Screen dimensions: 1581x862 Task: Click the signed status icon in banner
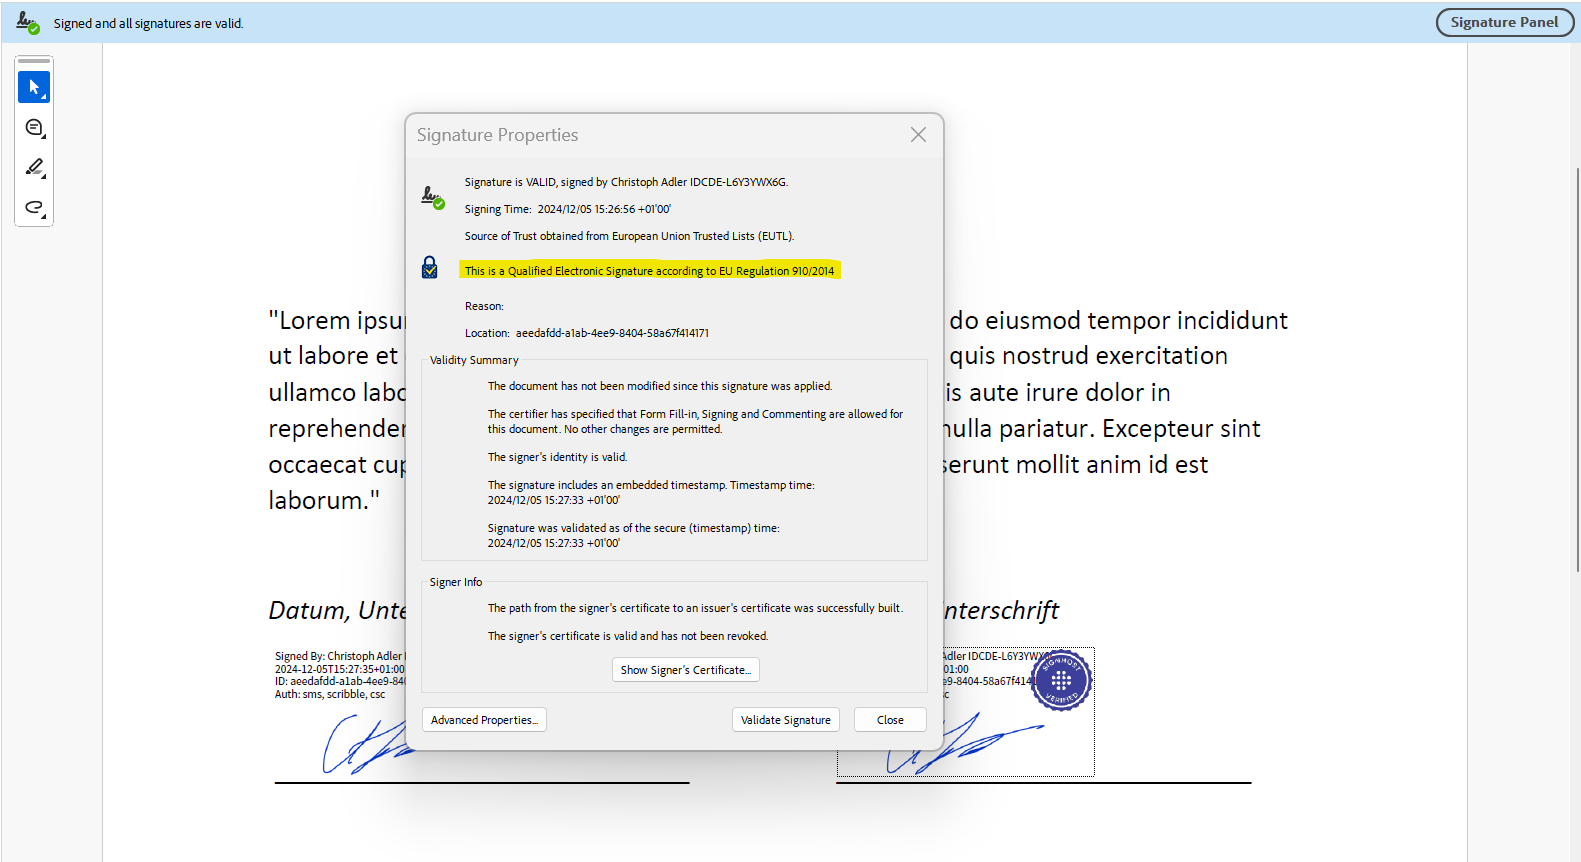(x=28, y=22)
